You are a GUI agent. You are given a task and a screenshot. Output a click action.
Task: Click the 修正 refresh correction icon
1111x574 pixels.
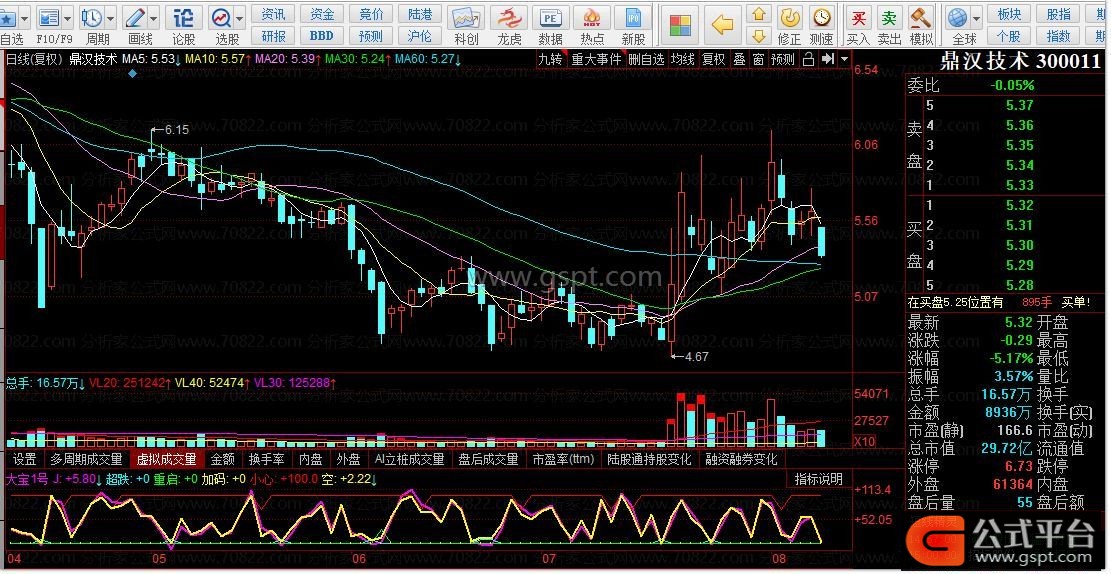coord(789,18)
